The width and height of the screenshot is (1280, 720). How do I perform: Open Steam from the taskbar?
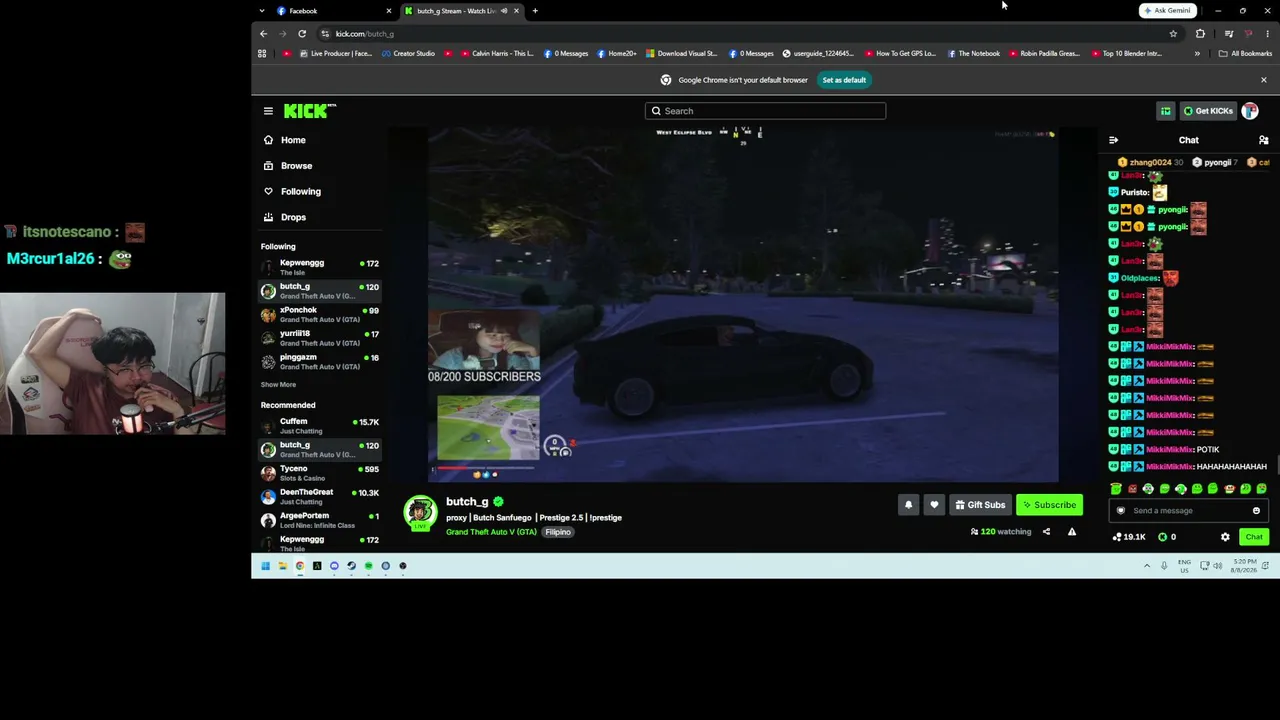point(351,566)
